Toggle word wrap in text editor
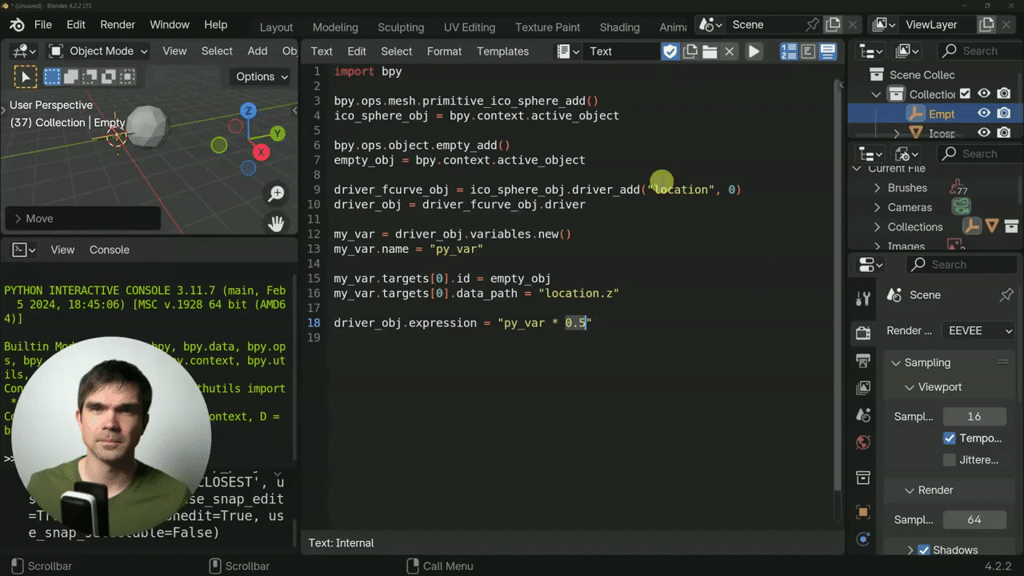Image resolution: width=1024 pixels, height=576 pixels. pyautogui.click(x=808, y=51)
